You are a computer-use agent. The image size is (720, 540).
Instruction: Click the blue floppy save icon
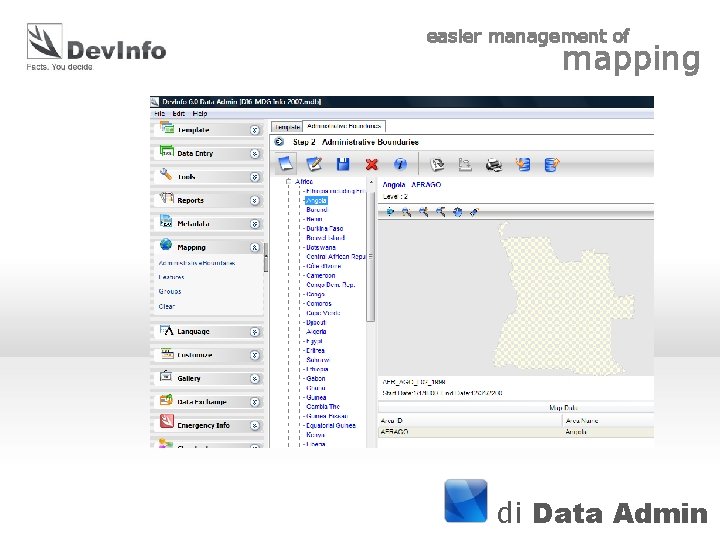point(343,164)
